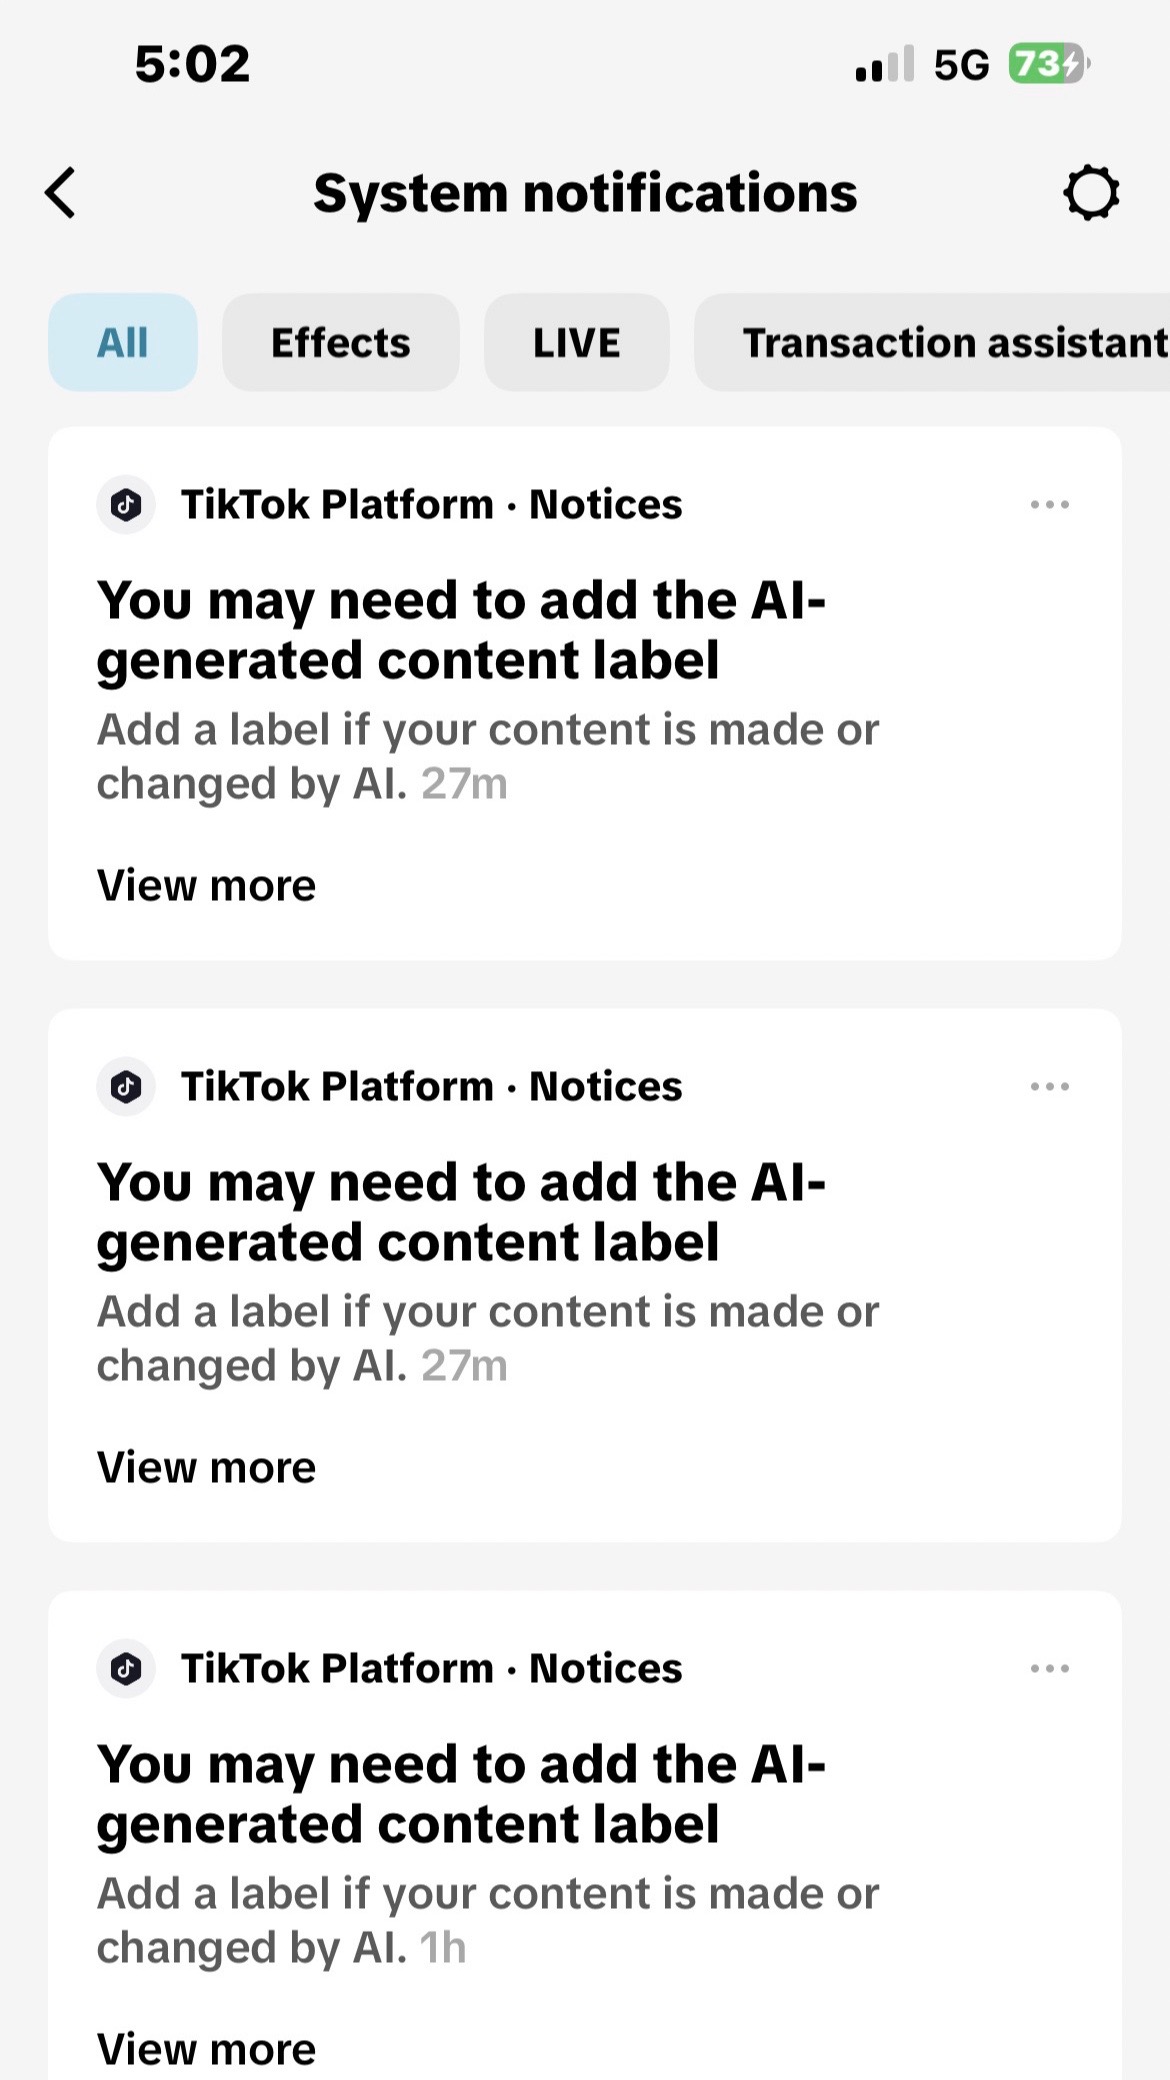Viewport: 1170px width, 2080px height.
Task: Open three-dot menu on first notification
Action: click(1050, 504)
